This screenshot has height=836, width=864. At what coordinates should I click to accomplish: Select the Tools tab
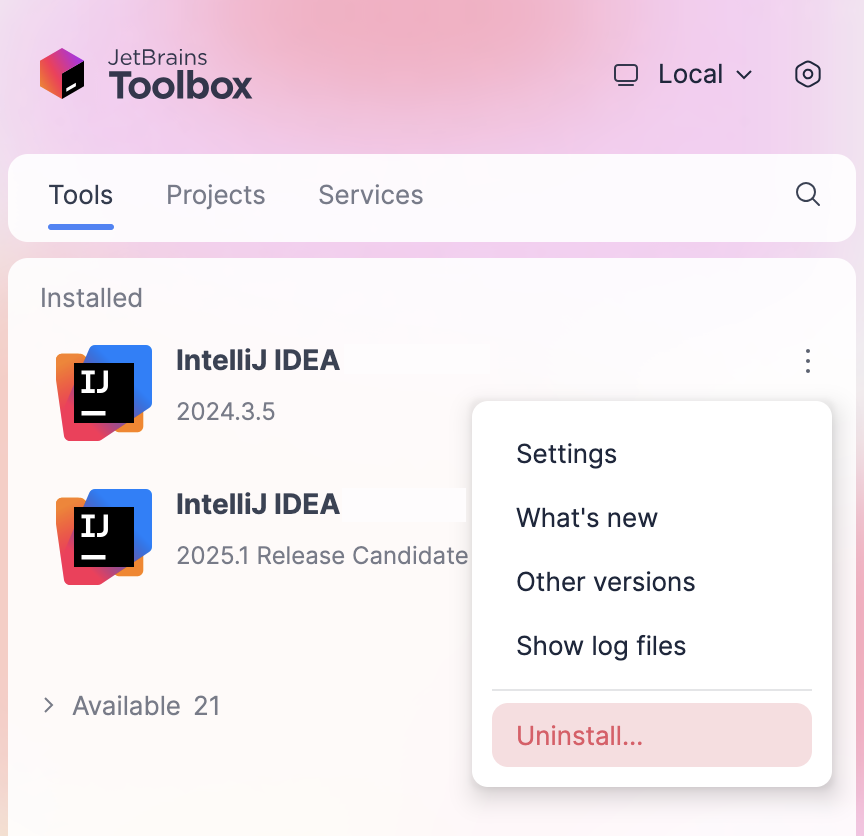coord(80,195)
